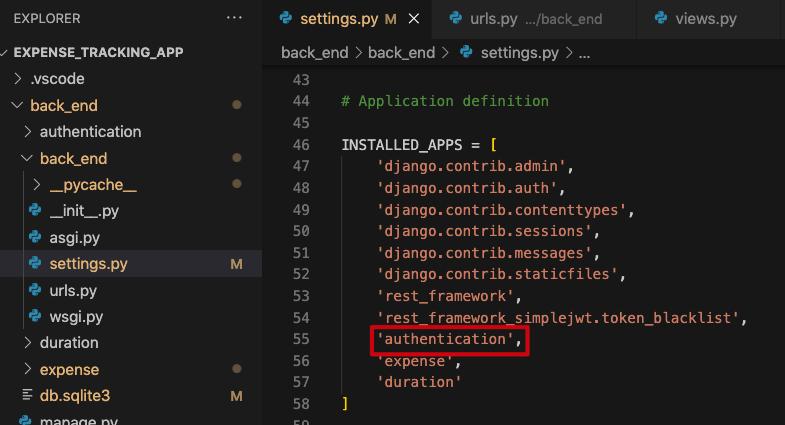The width and height of the screenshot is (785, 425).
Task: Expand the __pycache__ folder
Action: pyautogui.click(x=36, y=185)
